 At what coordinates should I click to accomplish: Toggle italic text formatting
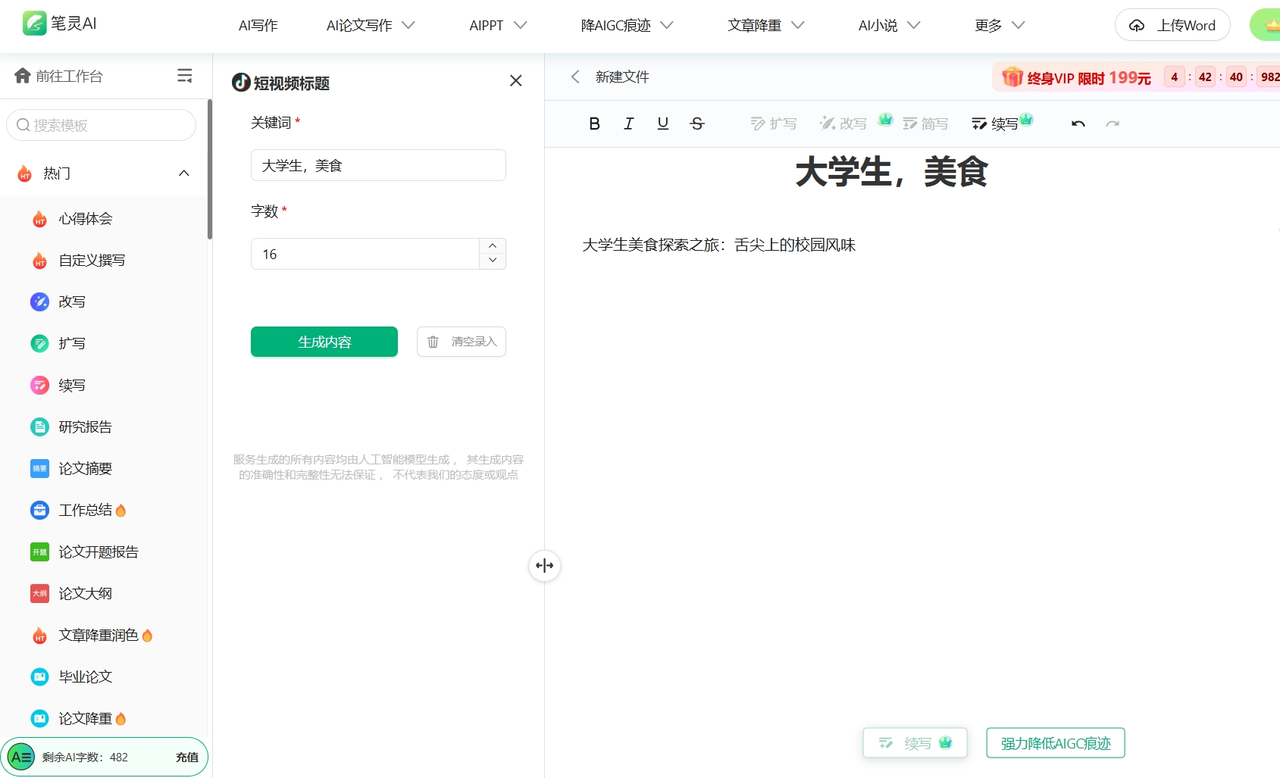(x=628, y=124)
